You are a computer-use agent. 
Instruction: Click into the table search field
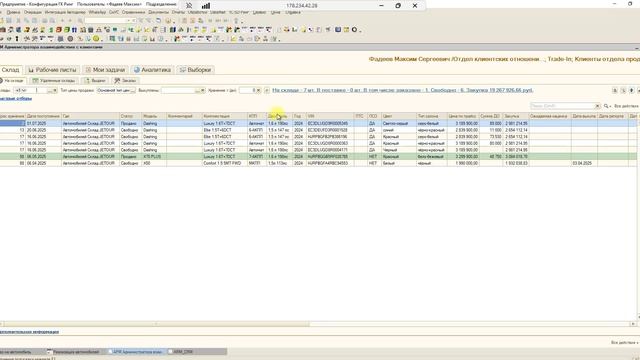point(562,106)
